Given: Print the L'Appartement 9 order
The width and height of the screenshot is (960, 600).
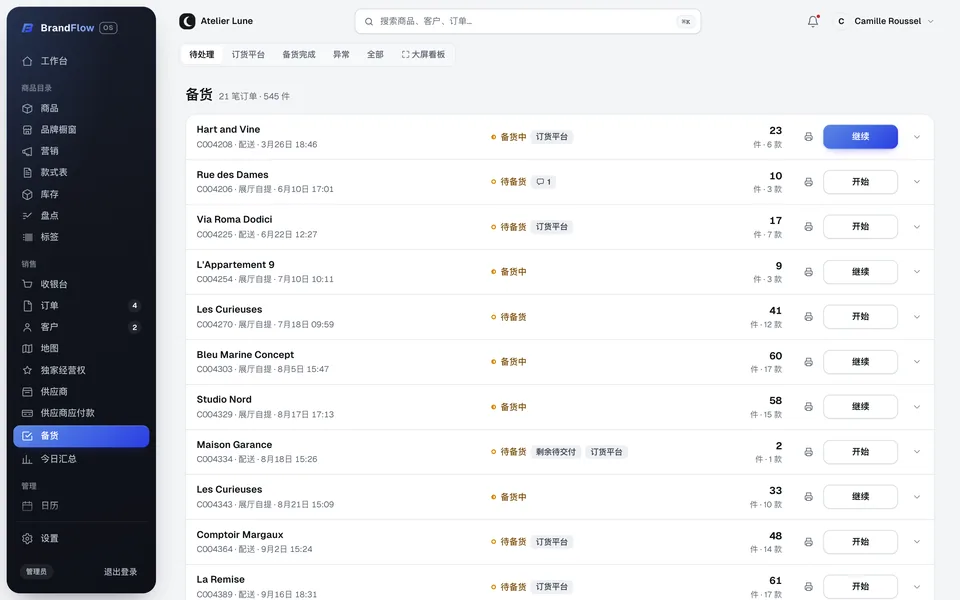Looking at the screenshot, I should (x=808, y=272).
